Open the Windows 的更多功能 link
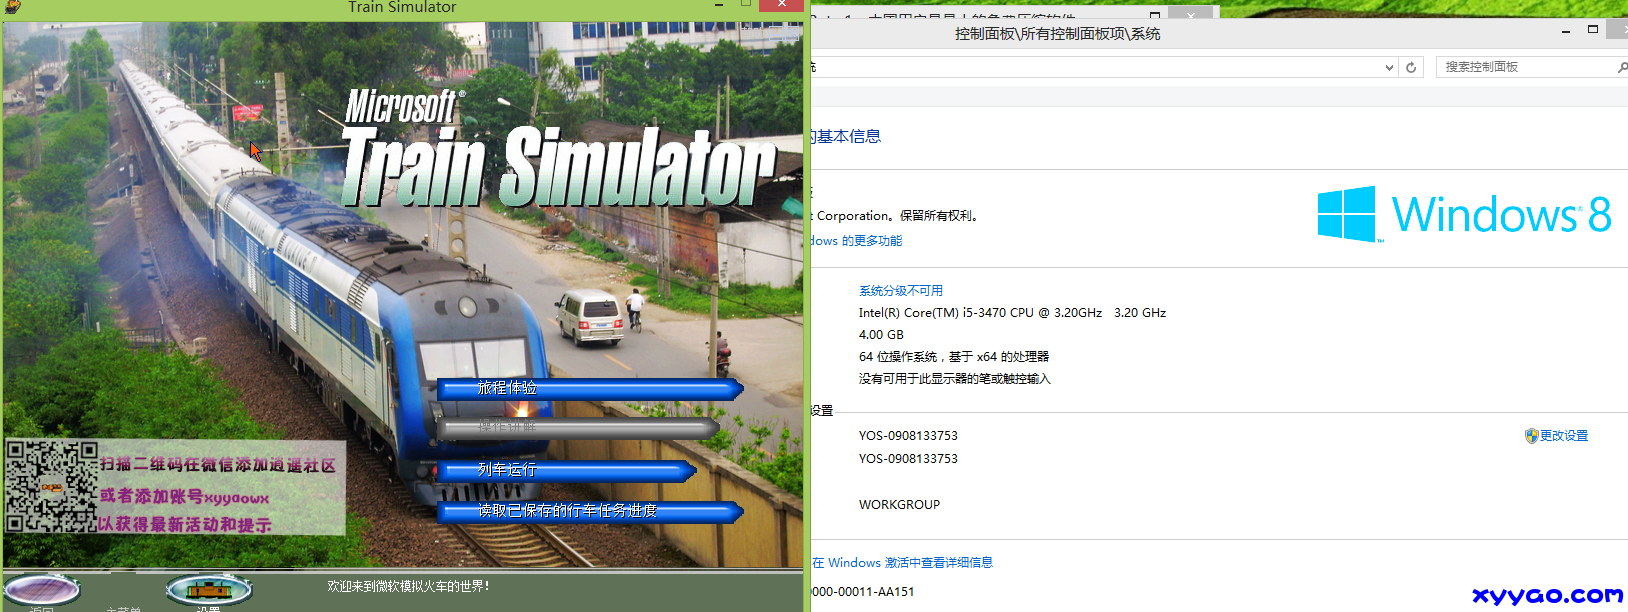This screenshot has height=612, width=1628. tap(856, 241)
